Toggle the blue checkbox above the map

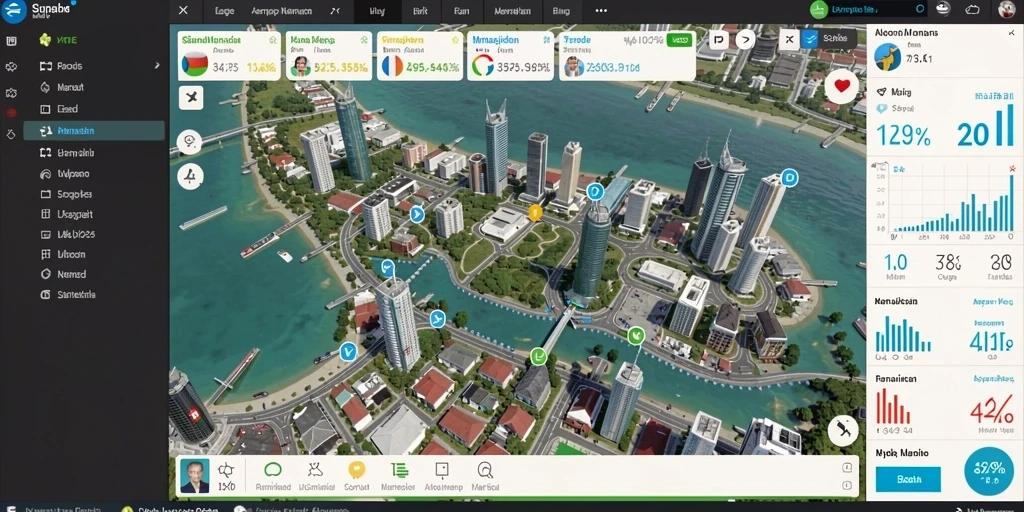click(810, 39)
